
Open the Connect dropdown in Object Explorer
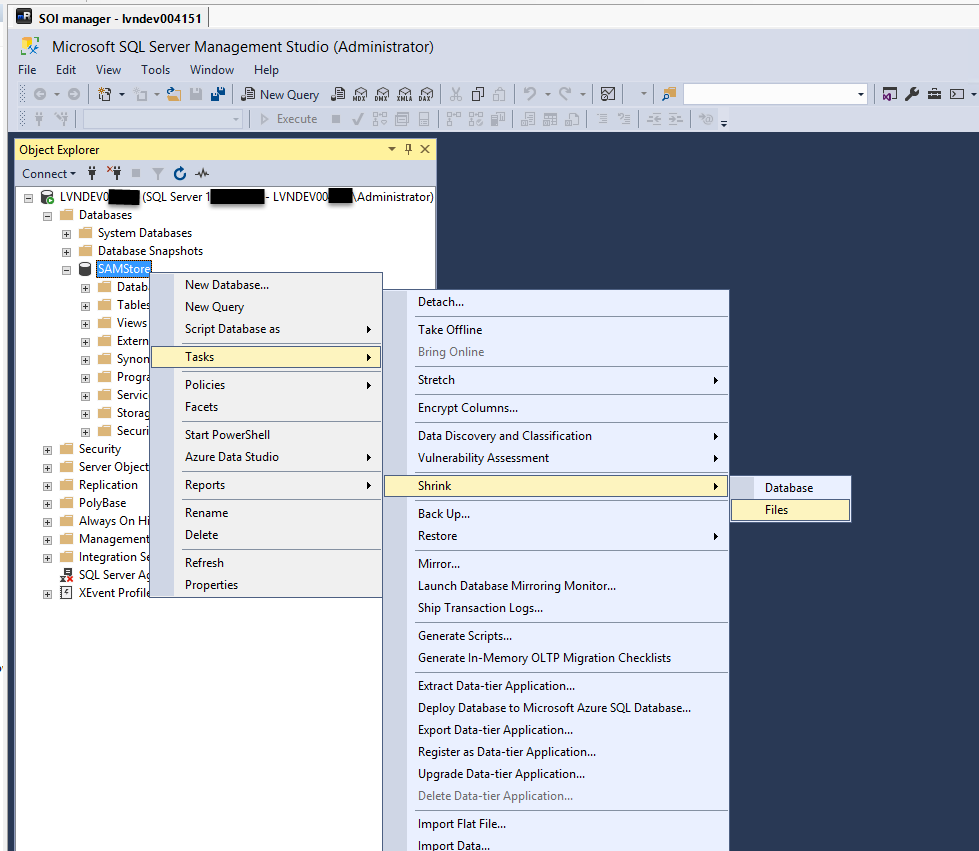[x=49, y=173]
